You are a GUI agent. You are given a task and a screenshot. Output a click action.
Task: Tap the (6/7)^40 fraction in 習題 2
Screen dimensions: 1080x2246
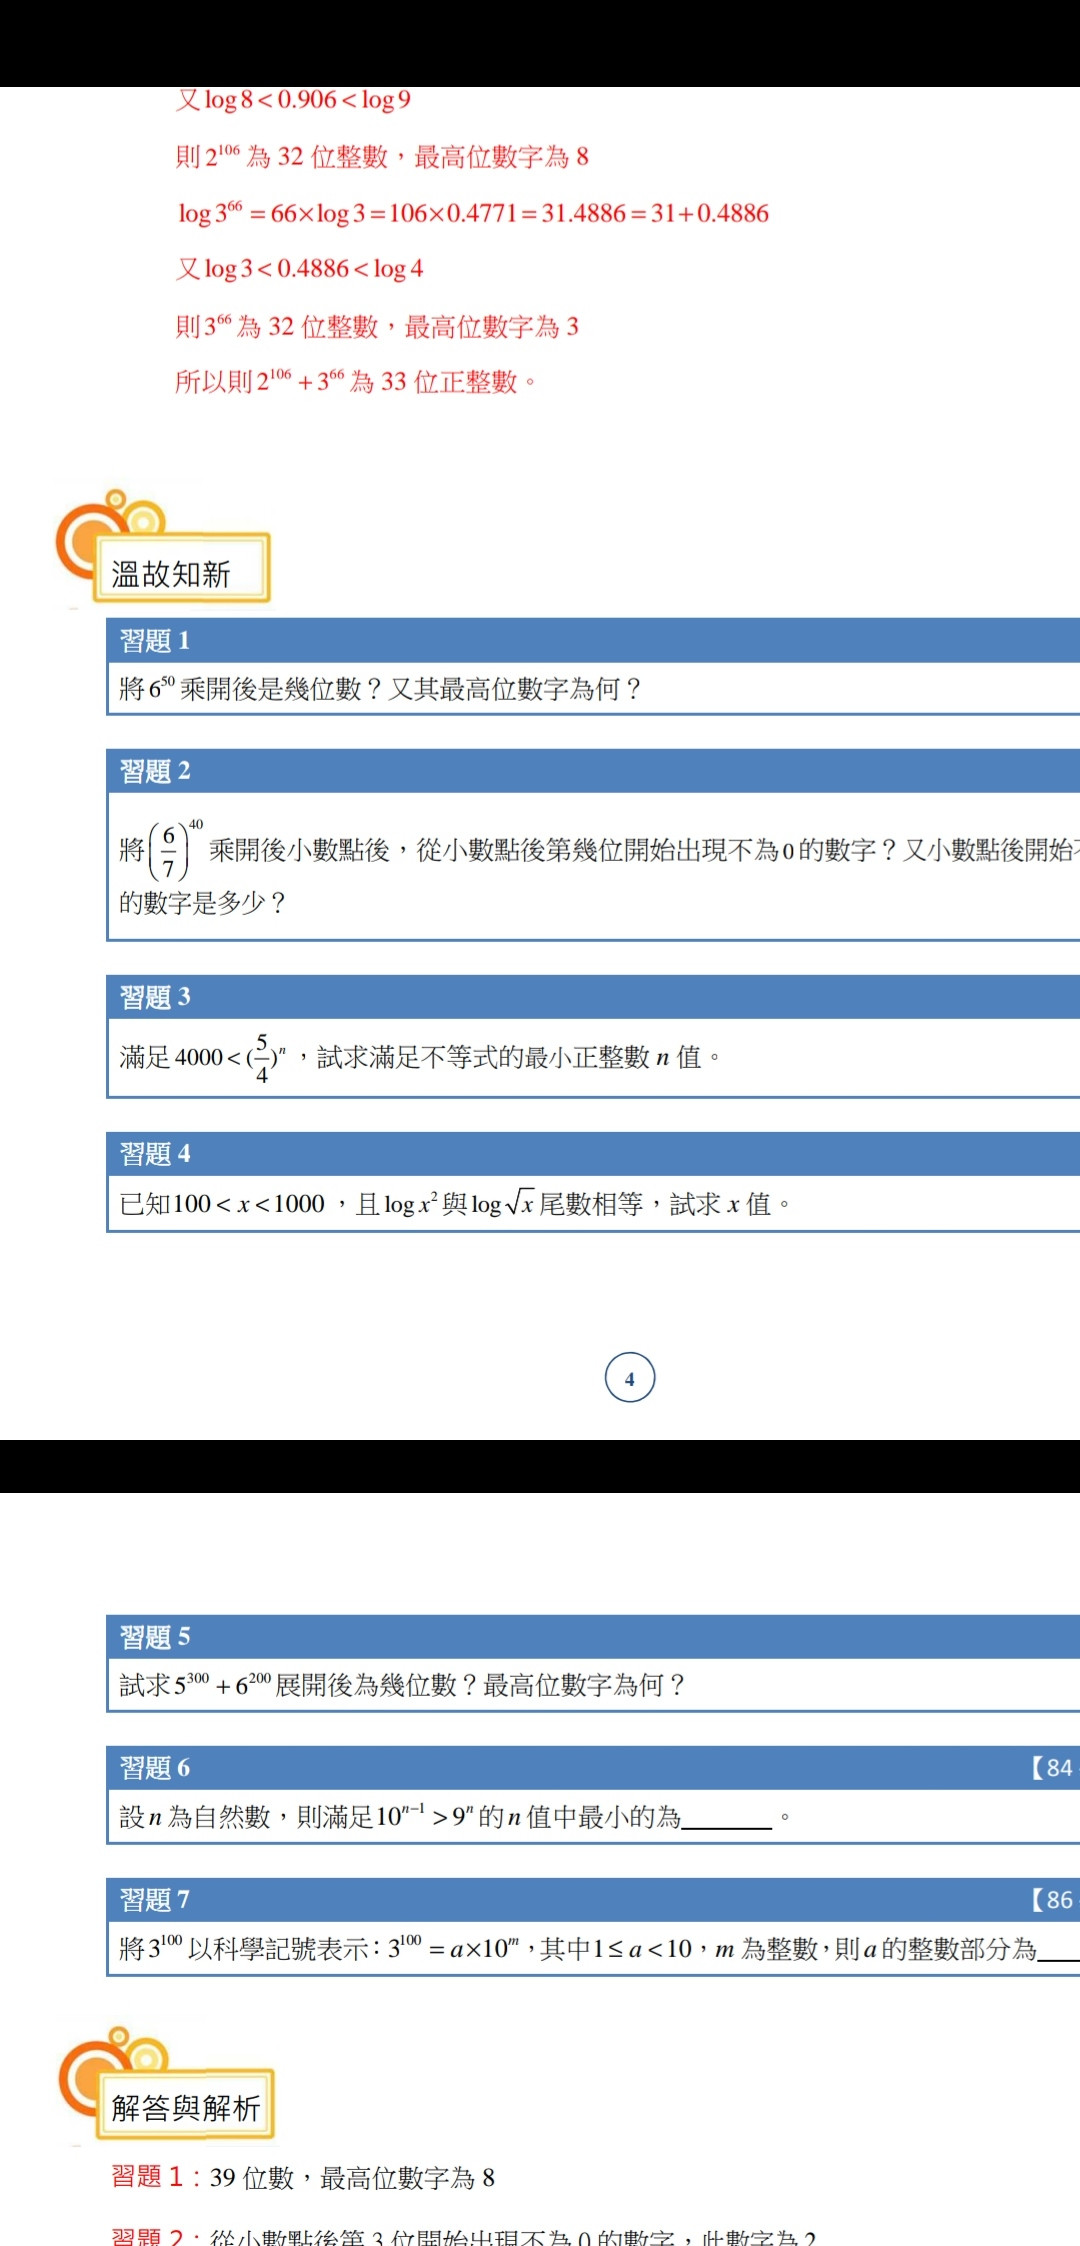click(x=170, y=850)
